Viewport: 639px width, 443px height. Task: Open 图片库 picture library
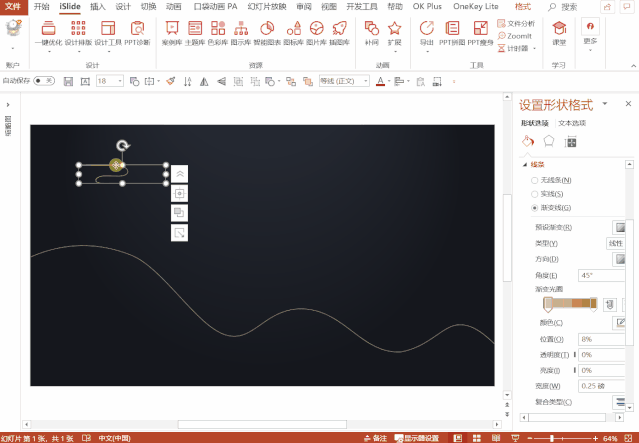click(x=317, y=33)
